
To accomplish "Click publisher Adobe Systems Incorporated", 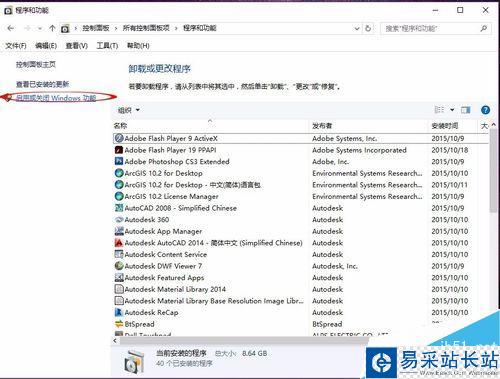I will coord(359,150).
